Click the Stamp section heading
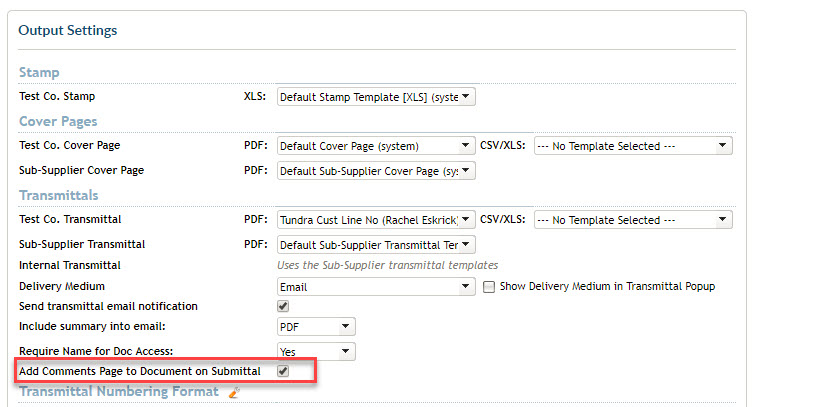This screenshot has width=817, height=407. point(39,72)
